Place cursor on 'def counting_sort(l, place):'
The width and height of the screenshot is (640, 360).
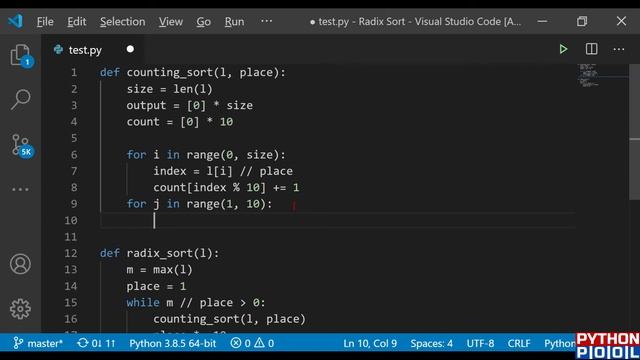point(193,73)
